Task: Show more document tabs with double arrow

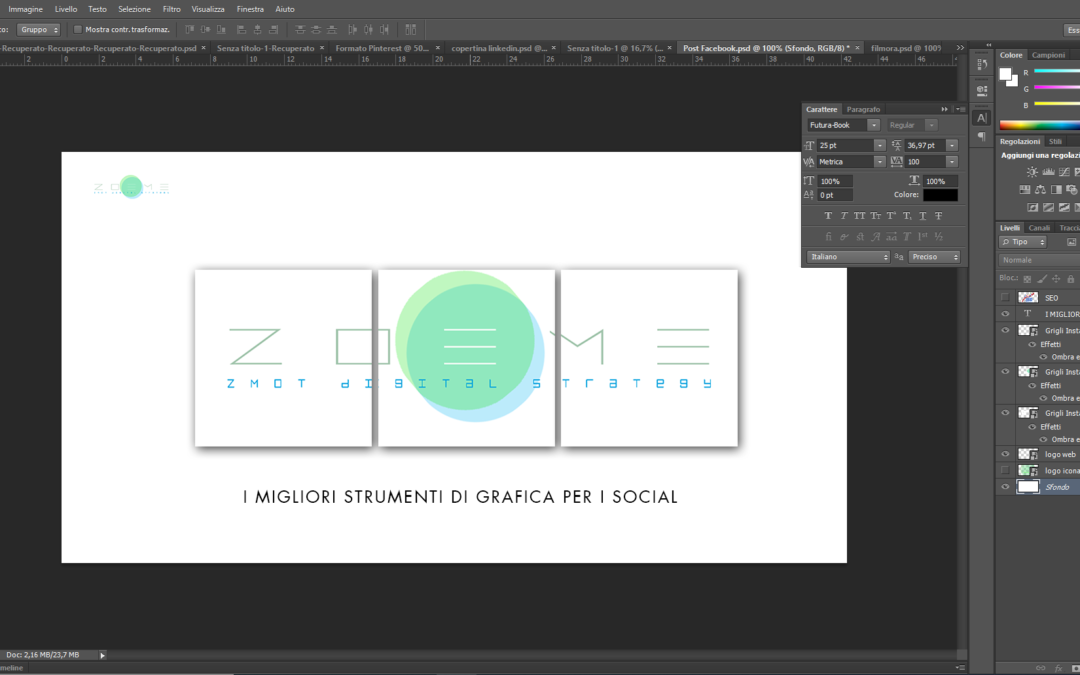Action: pyautogui.click(x=960, y=48)
